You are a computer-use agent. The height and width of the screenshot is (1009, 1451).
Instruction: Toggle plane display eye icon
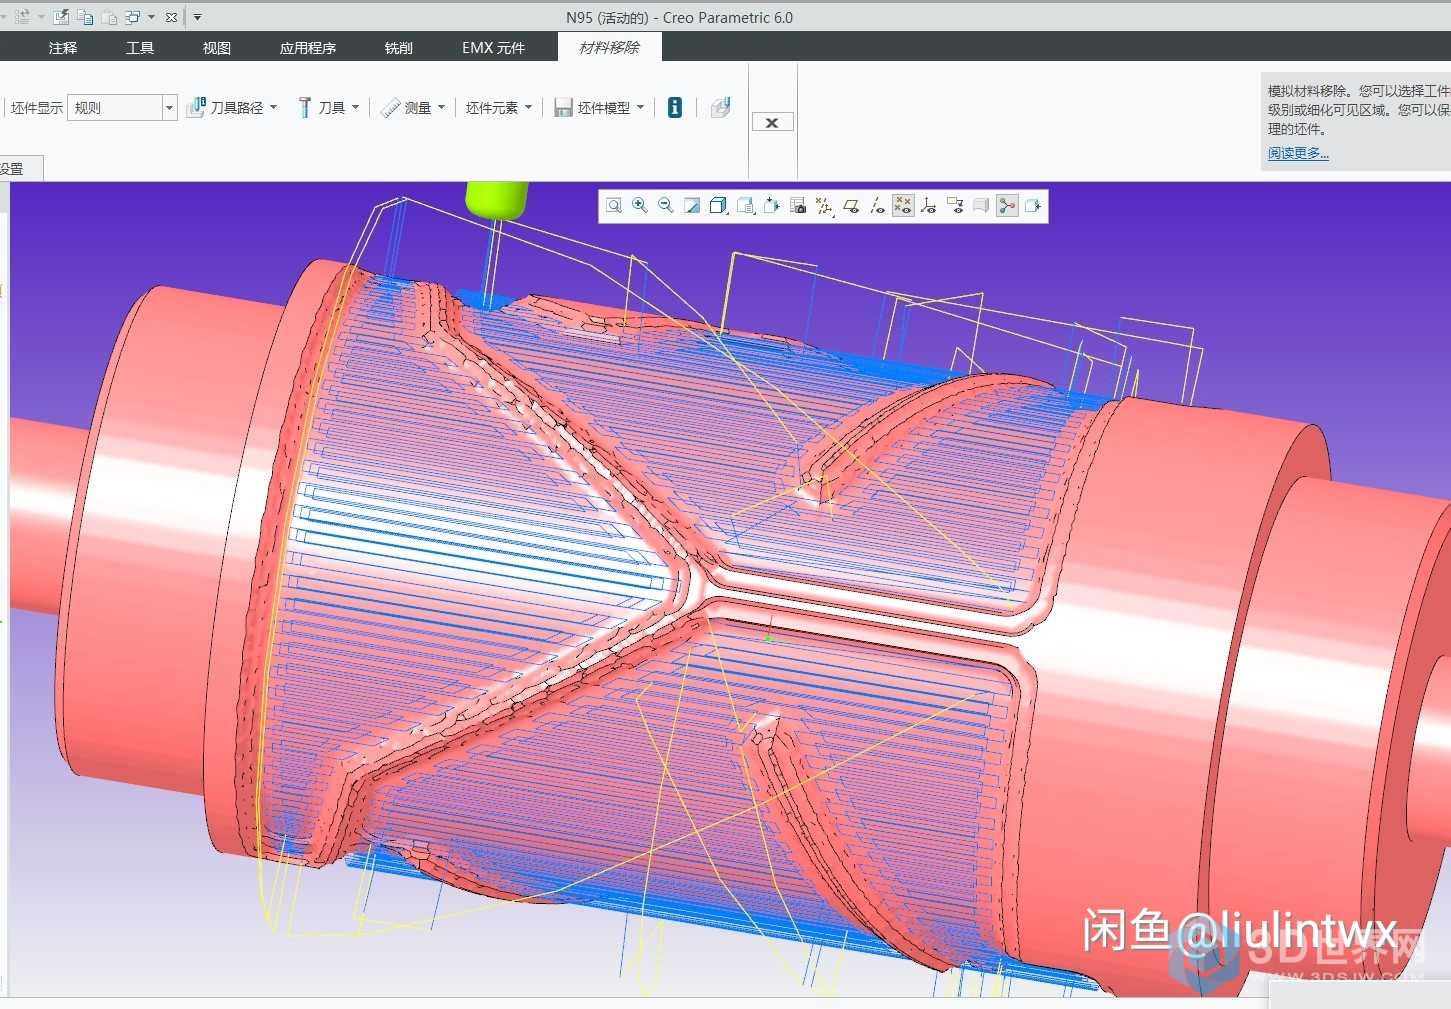[850, 206]
